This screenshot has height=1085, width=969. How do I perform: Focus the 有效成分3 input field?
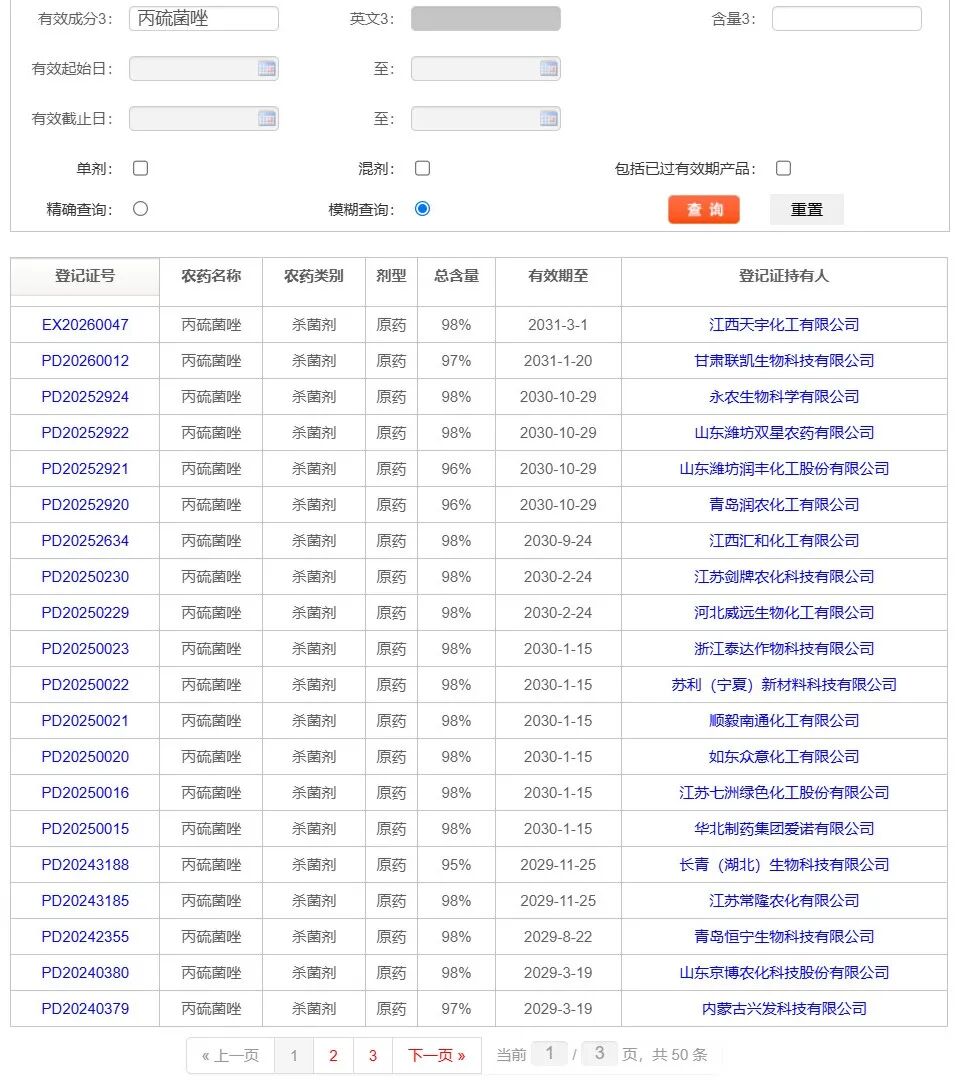click(x=203, y=19)
